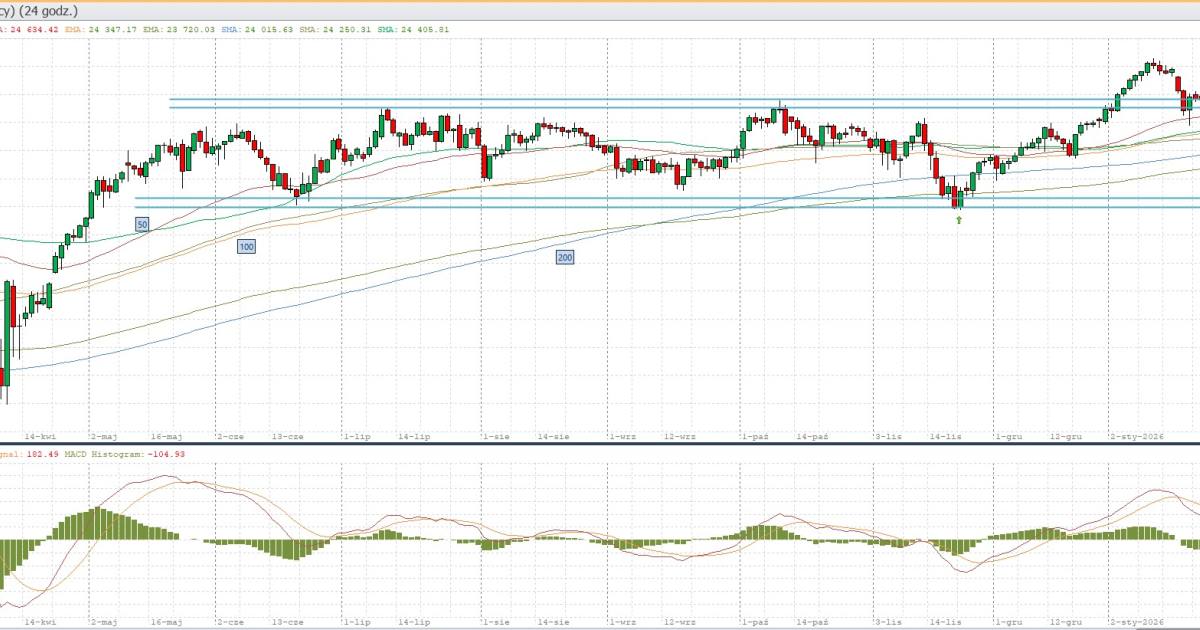This screenshot has height=630, width=1200.
Task: Click "16-maj" on the bottom MACD date axis
Action: pos(167,621)
